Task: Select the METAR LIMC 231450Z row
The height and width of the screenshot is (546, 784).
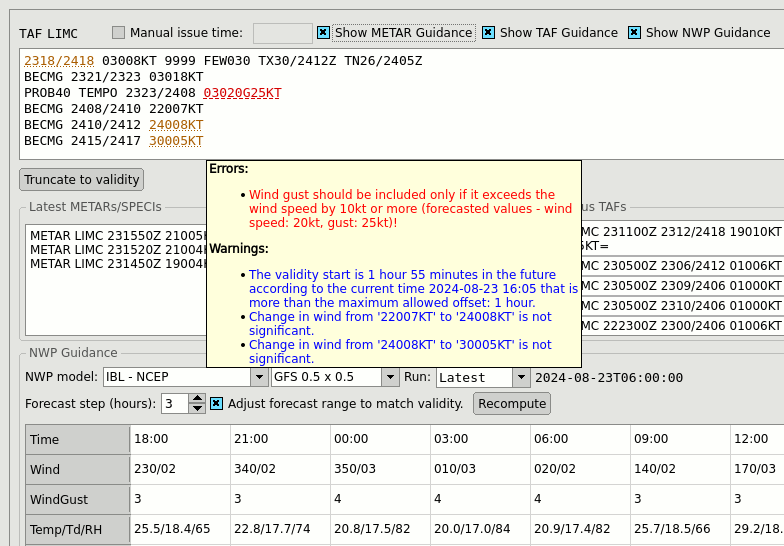Action: tap(118, 264)
